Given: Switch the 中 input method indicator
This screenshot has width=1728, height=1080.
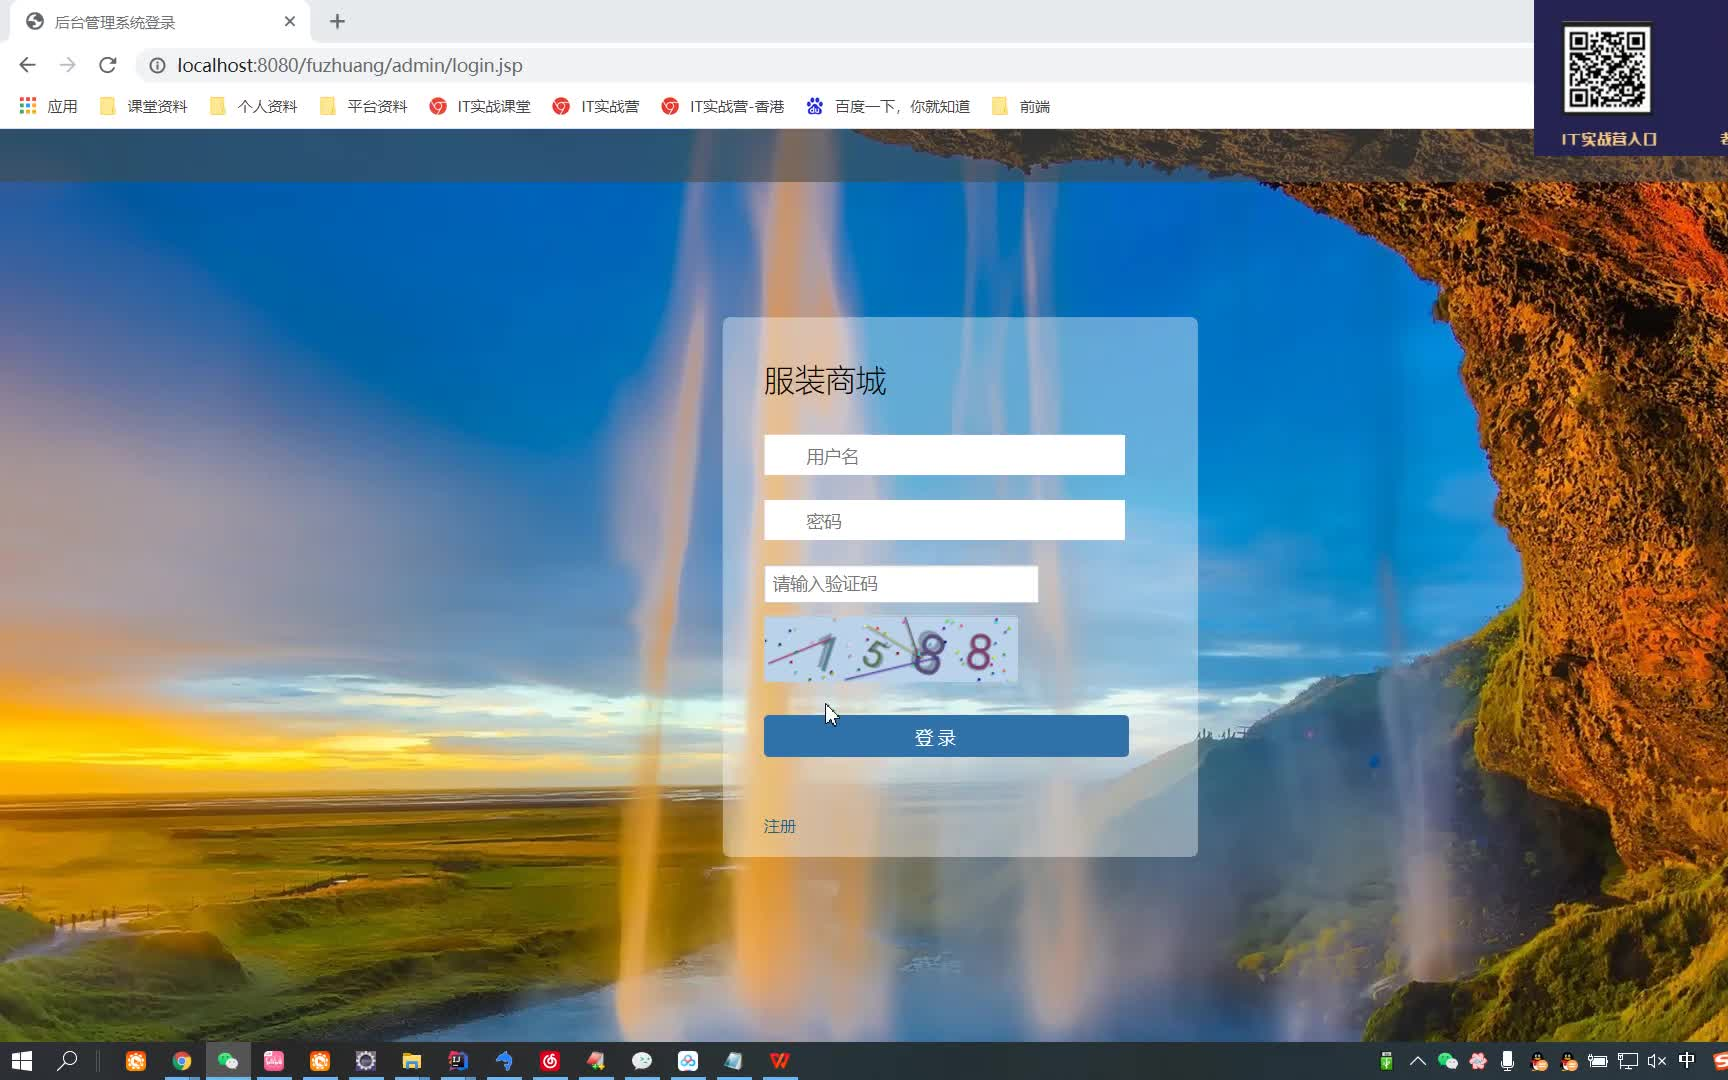Looking at the screenshot, I should click(x=1687, y=1061).
